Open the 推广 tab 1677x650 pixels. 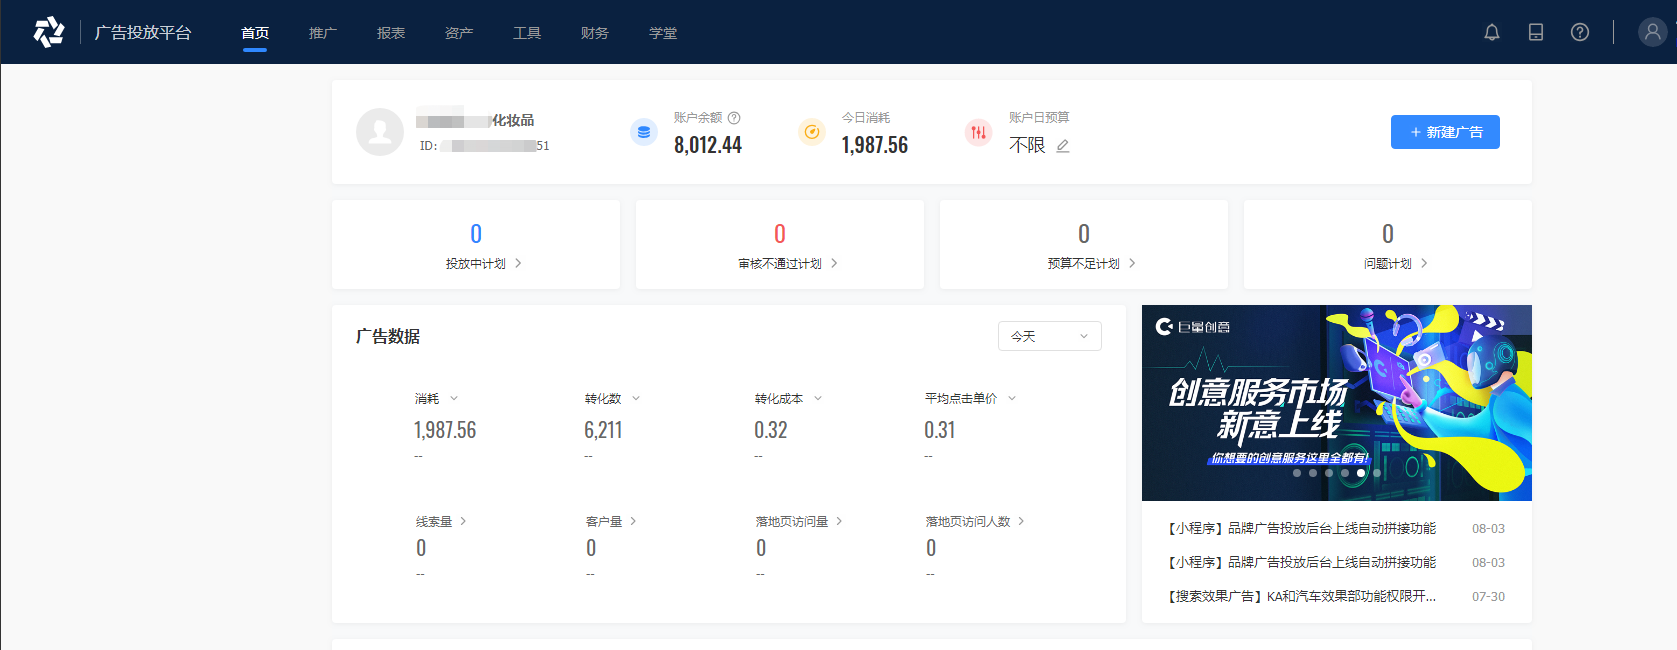point(323,33)
